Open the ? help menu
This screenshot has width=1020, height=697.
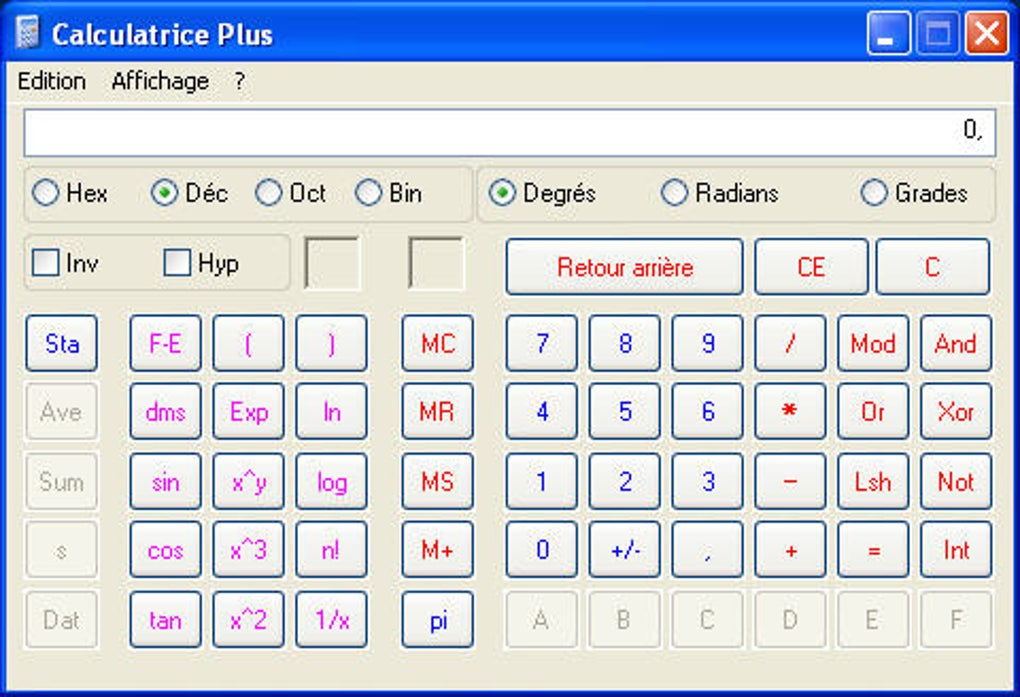tap(239, 82)
